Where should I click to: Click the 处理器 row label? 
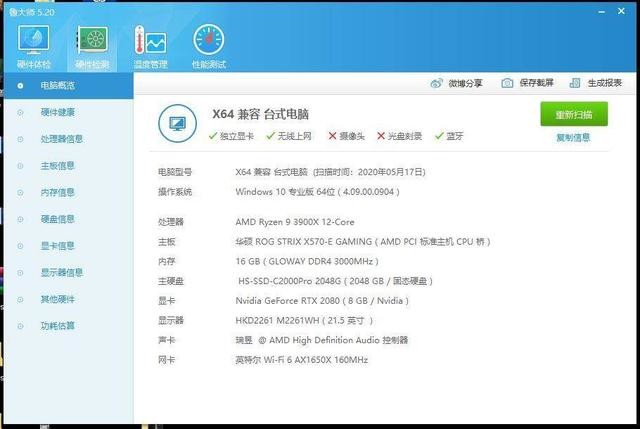point(171,222)
